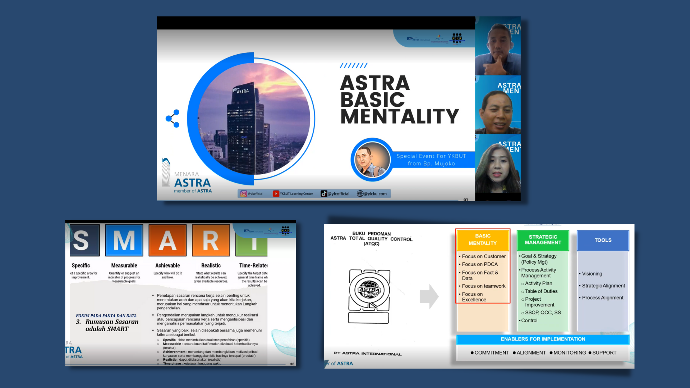The width and height of the screenshot is (690, 388).
Task: Click the globe website icon in the footer
Action: point(360,194)
